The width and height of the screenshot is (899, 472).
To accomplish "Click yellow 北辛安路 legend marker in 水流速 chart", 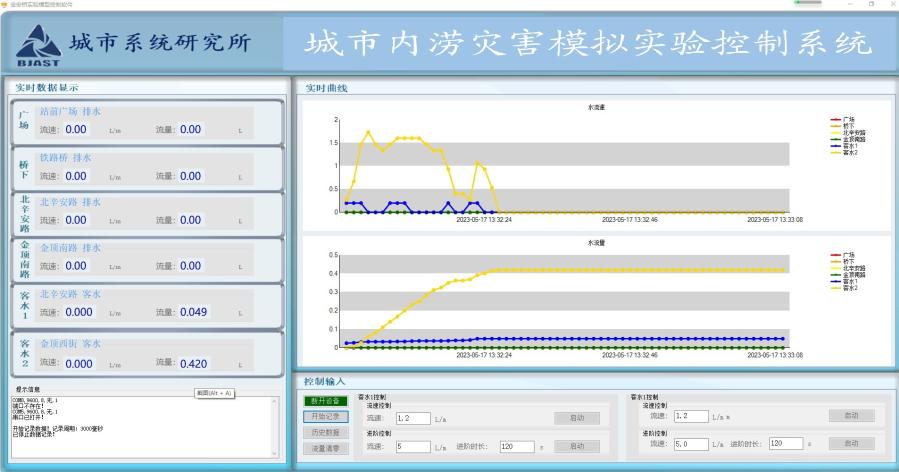I will (x=835, y=133).
